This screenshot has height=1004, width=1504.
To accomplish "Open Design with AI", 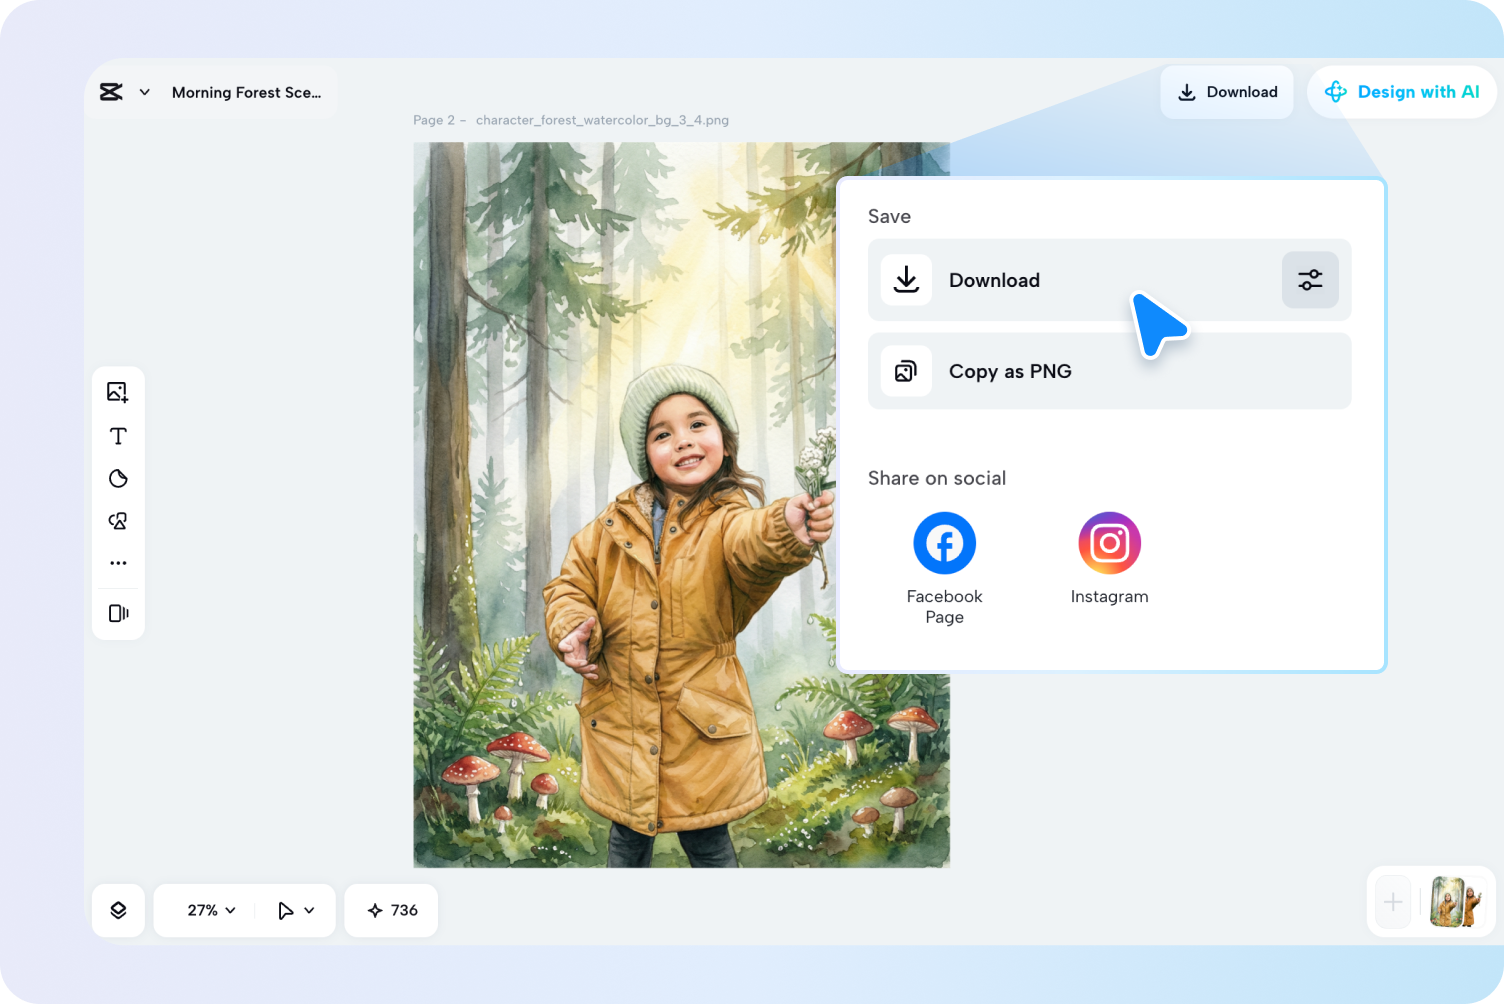I will pos(1401,92).
